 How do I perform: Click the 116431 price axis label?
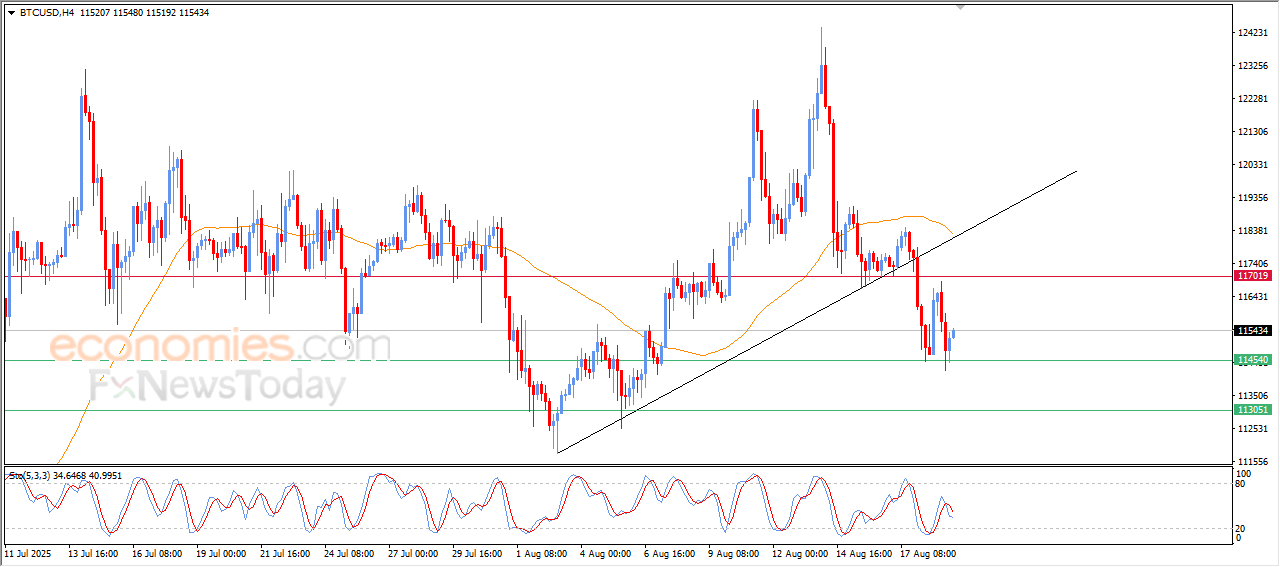[x=1253, y=297]
